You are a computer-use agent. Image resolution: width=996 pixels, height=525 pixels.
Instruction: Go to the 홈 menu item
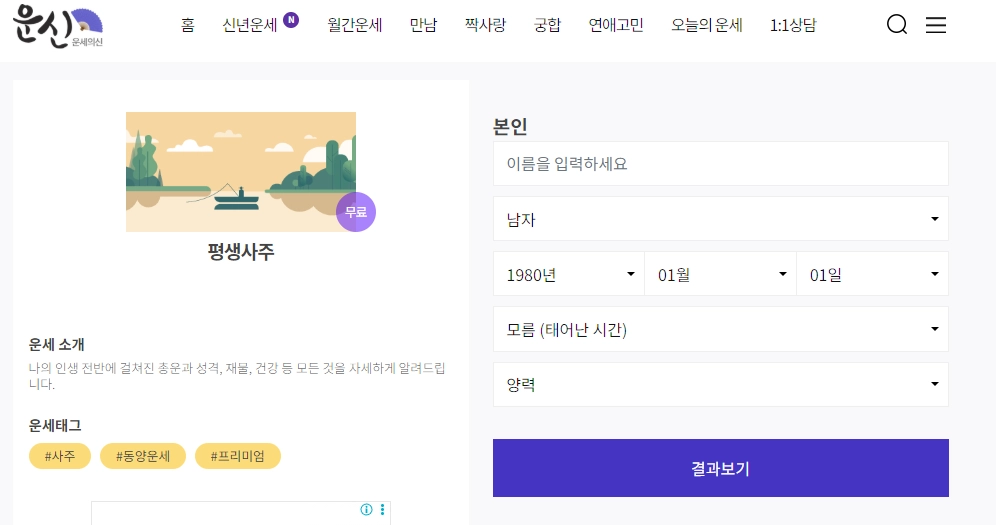pos(187,25)
